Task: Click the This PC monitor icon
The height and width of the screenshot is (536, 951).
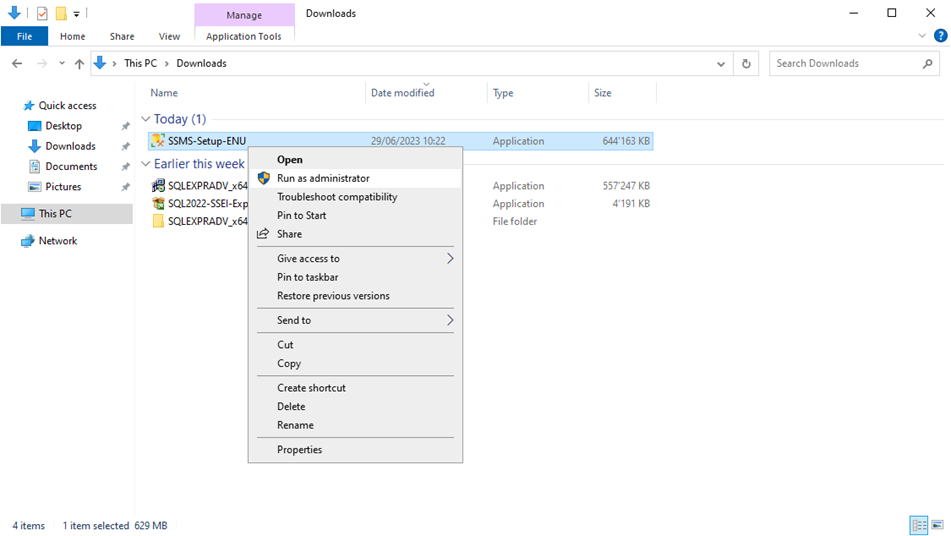Action: point(28,213)
